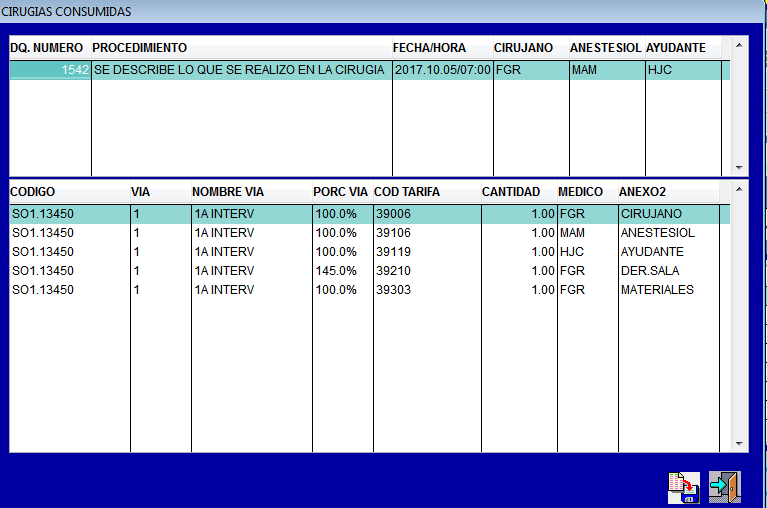This screenshot has height=508, width=767.
Task: Click SO1.13450 code in the CIRUJANO row
Action: pos(70,214)
